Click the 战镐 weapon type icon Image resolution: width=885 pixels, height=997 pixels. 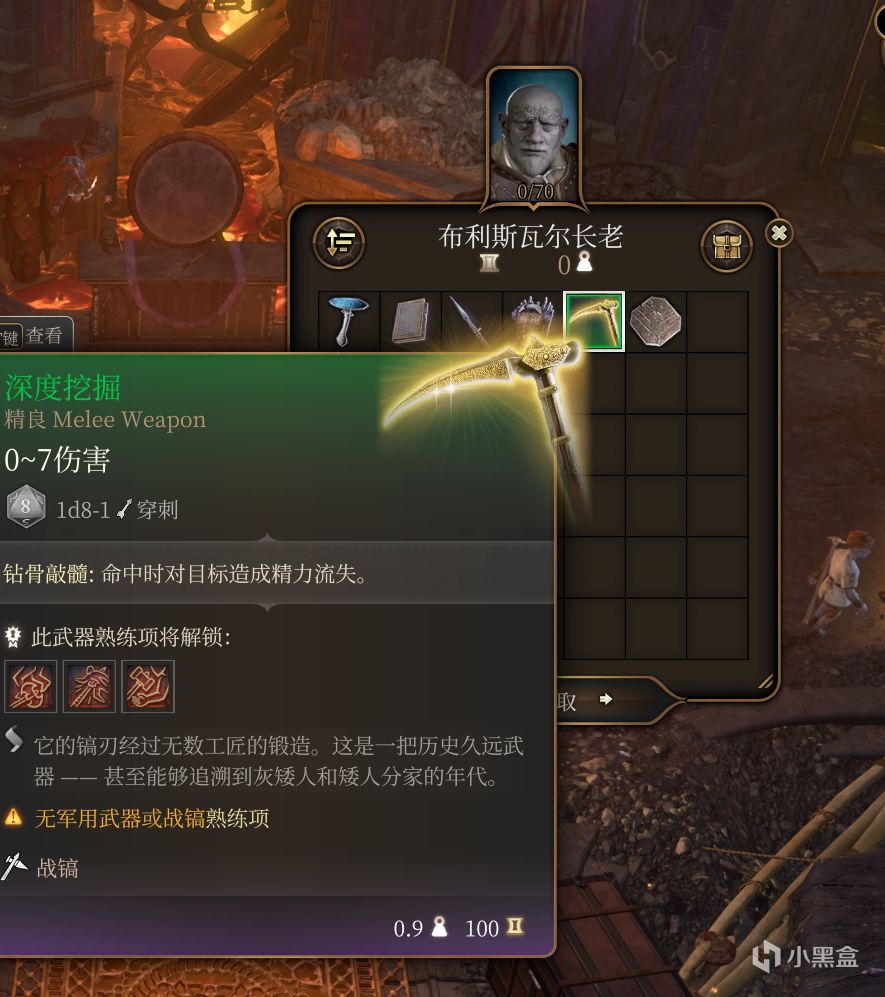[14, 867]
